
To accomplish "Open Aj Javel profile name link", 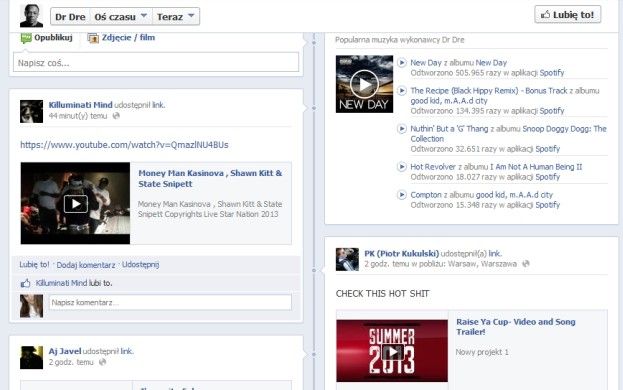I will tap(65, 351).
